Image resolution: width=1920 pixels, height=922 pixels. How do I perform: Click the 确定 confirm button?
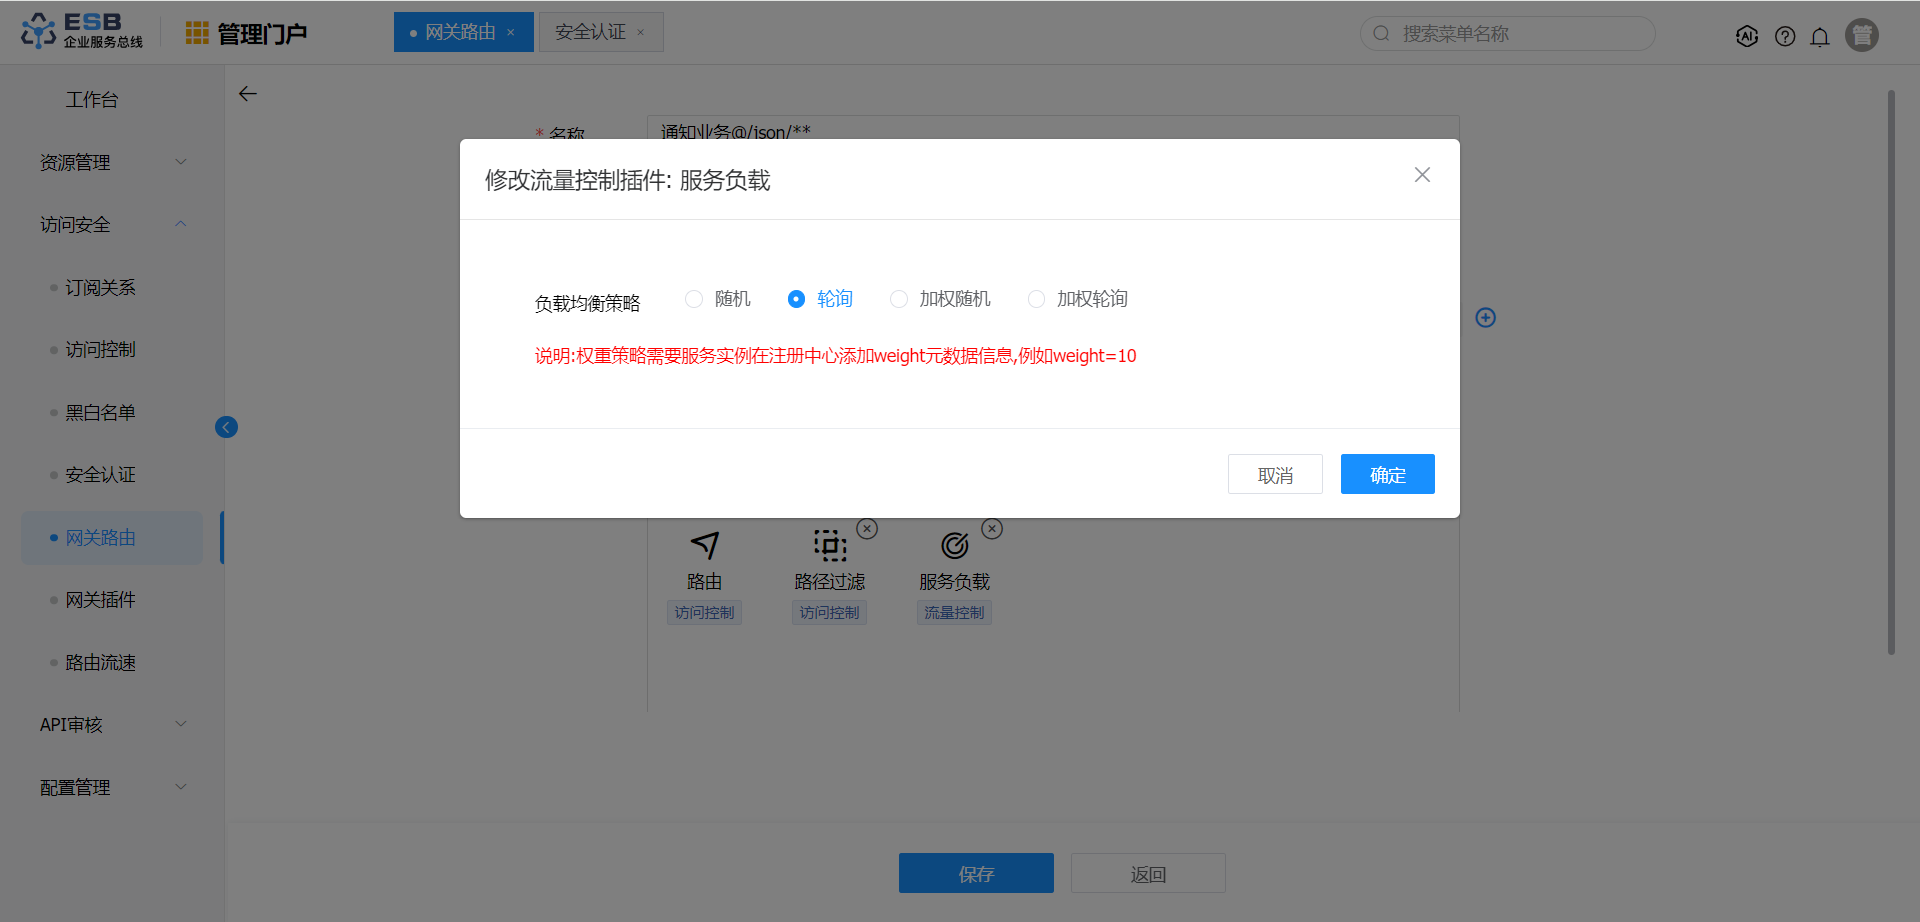1387,475
